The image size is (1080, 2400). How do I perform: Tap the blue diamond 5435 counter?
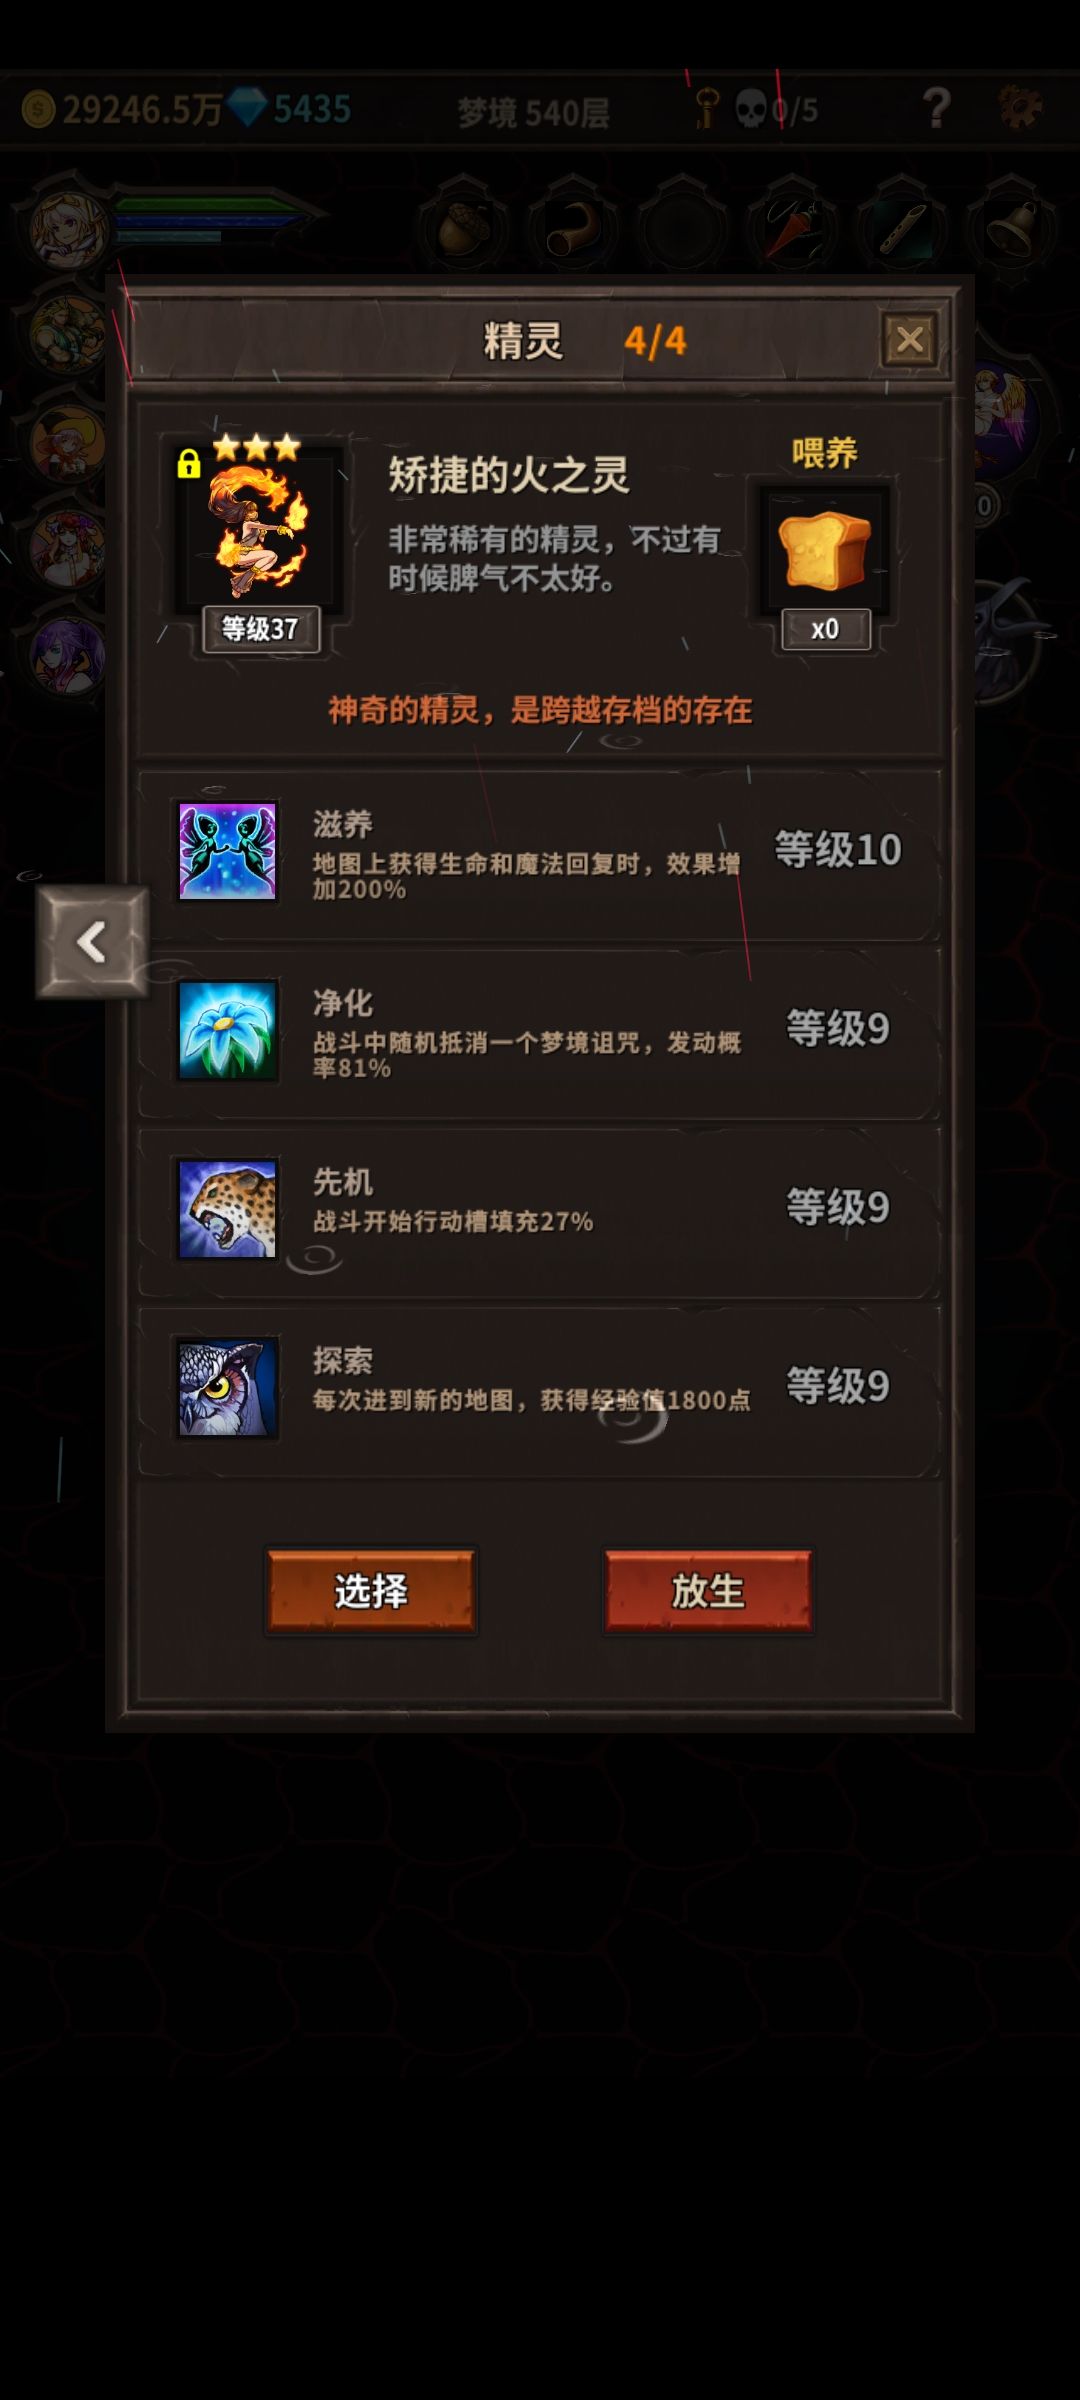290,108
